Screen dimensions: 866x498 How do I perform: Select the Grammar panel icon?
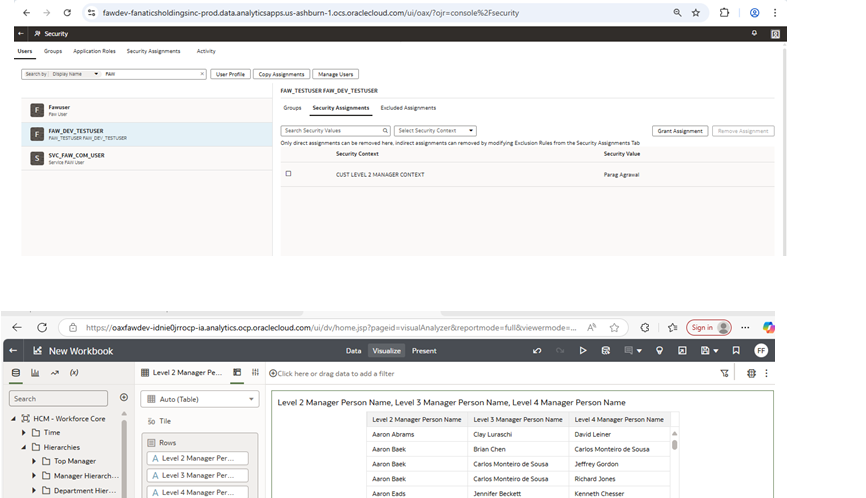coord(237,372)
